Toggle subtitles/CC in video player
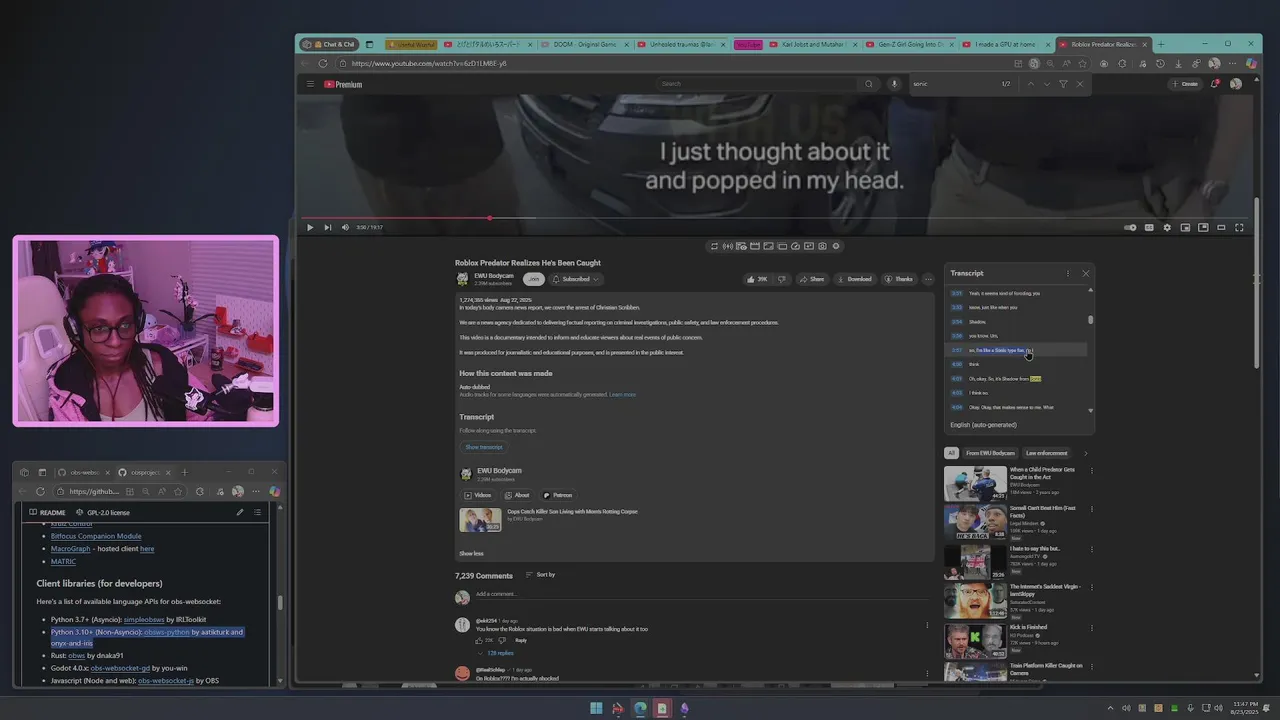 pos(1149,228)
